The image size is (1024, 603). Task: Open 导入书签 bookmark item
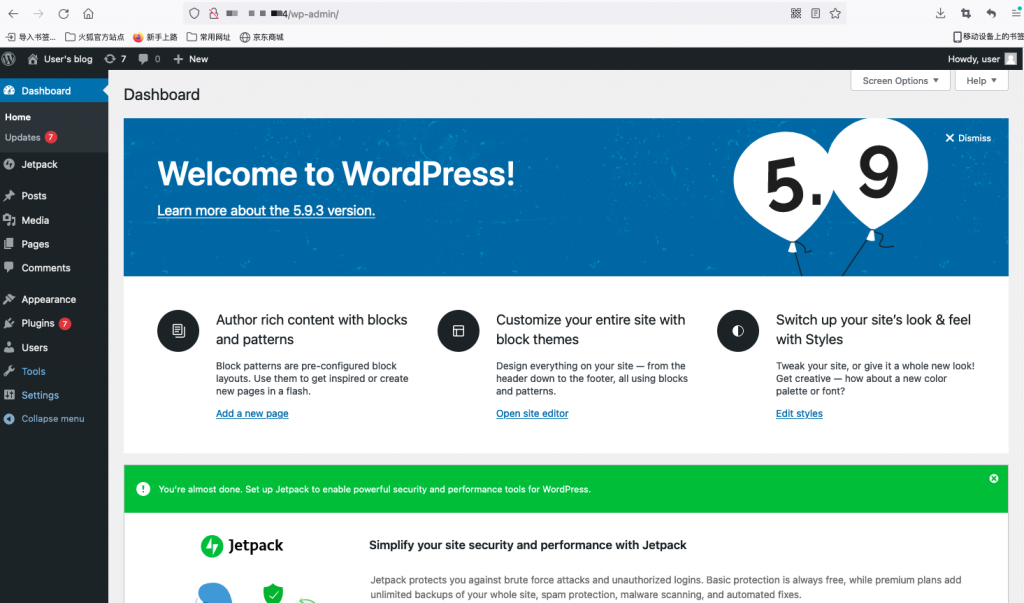31,37
